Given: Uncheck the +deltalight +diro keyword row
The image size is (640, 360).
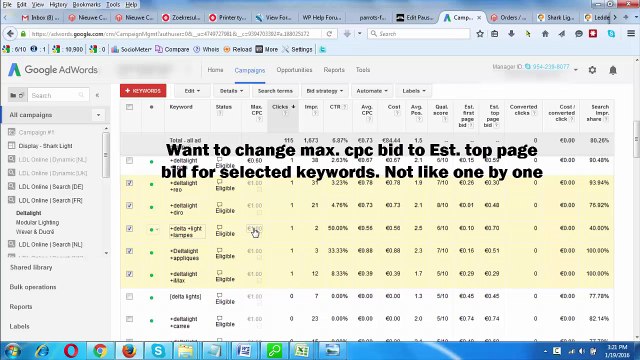Looking at the screenshot, I should pos(129,205).
